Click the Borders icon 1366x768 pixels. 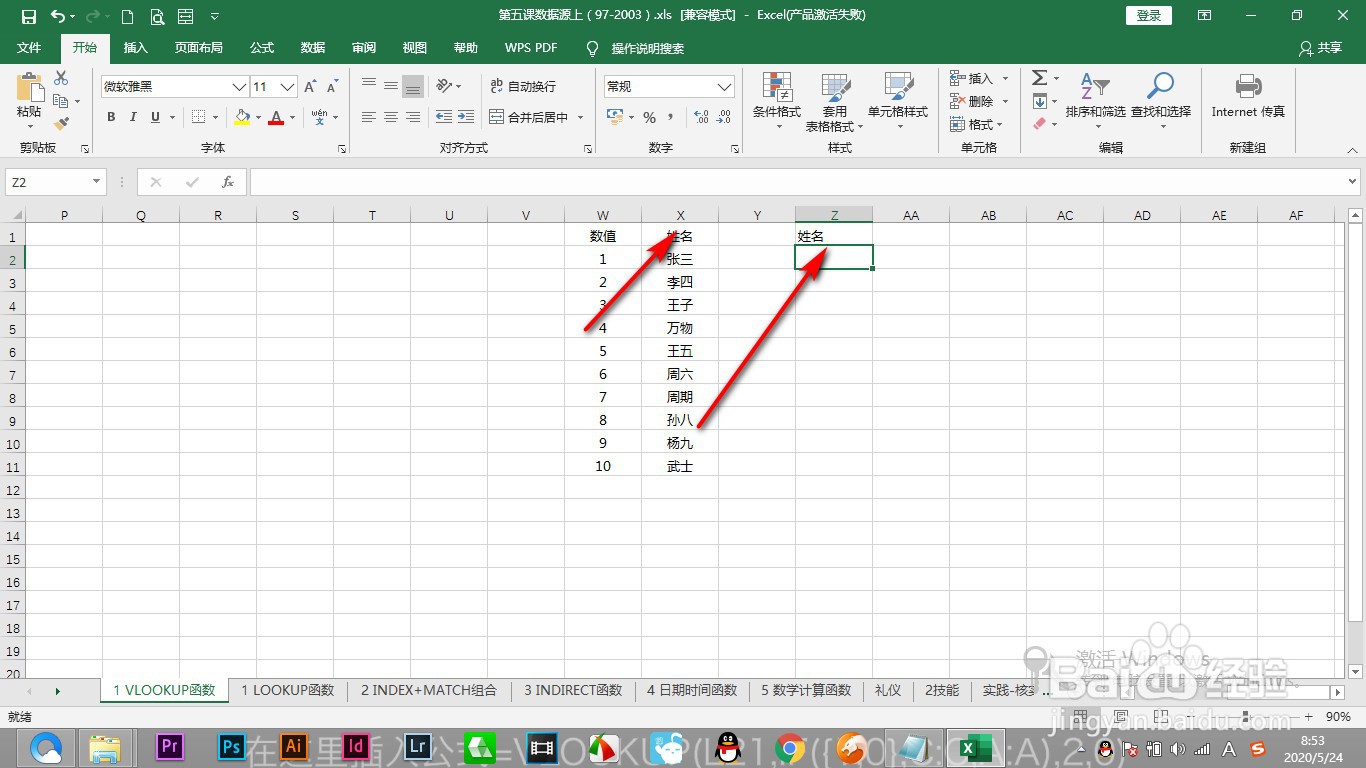(198, 117)
